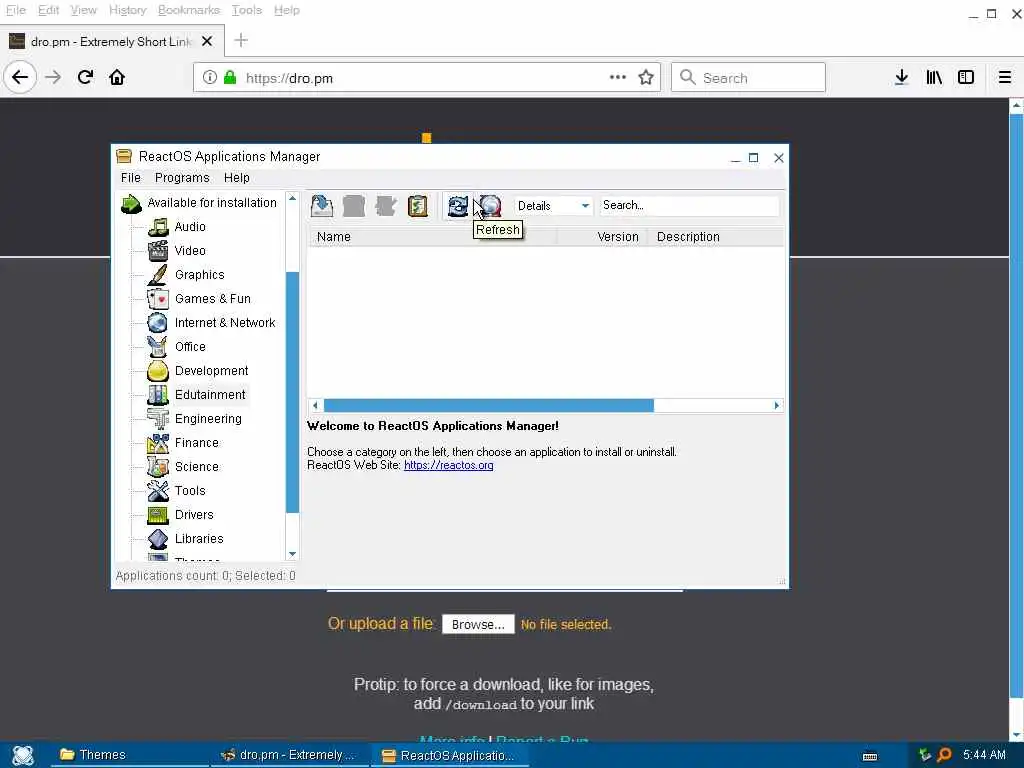The height and width of the screenshot is (768, 1024).
Task: Open a new Firefox tab
Action: pos(241,40)
